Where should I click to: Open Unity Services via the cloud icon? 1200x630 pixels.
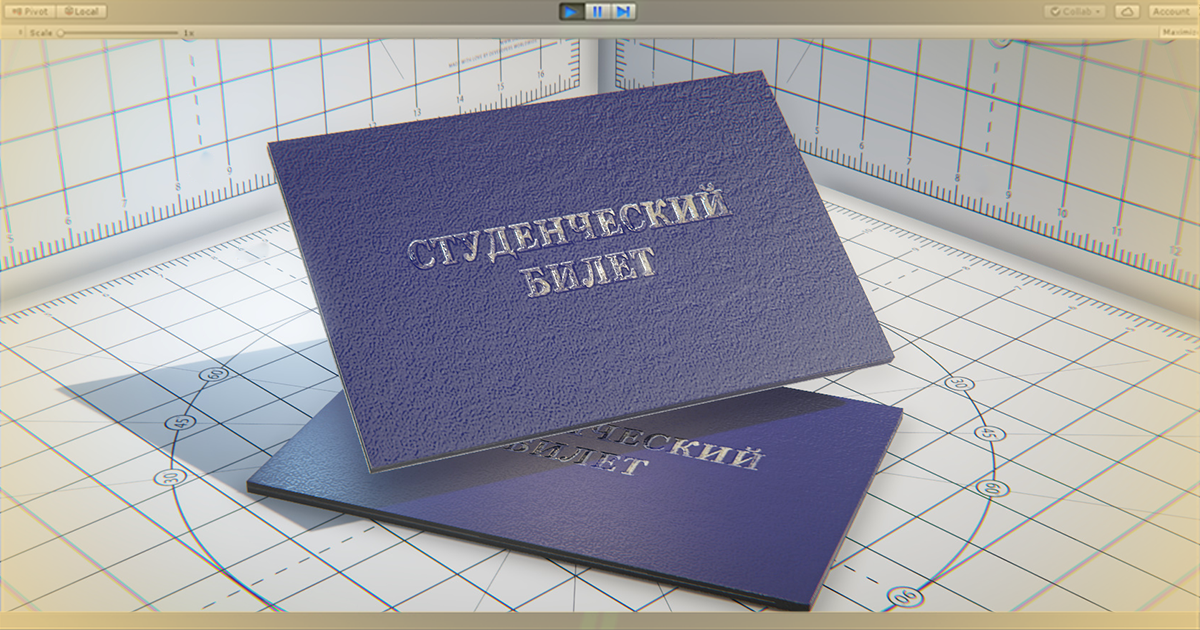click(x=1128, y=12)
